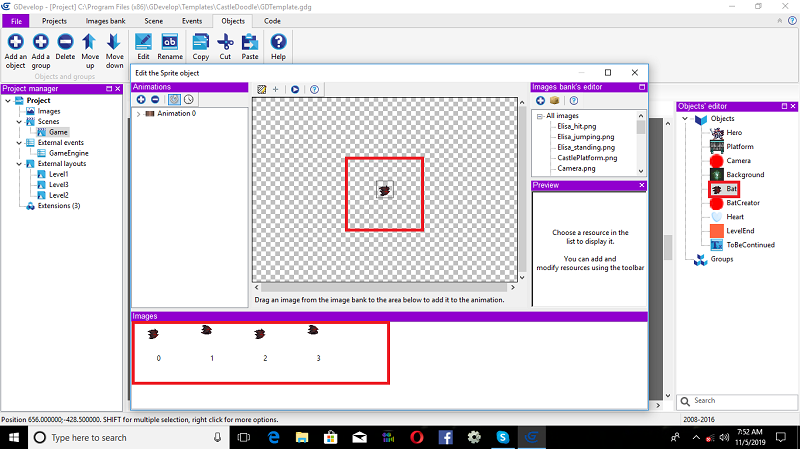The width and height of the screenshot is (800, 449).
Task: Click the Delete icon in ribbon
Action: tap(65, 42)
